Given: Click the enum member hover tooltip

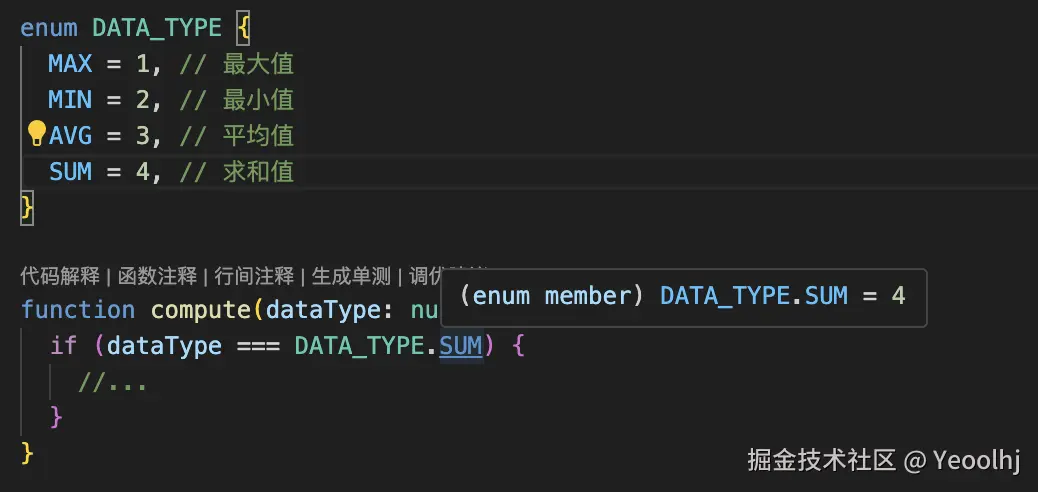Looking at the screenshot, I should [x=683, y=297].
